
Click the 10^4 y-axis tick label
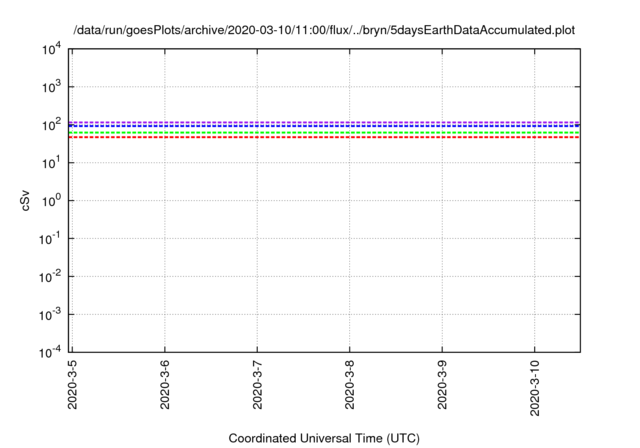click(x=51, y=50)
